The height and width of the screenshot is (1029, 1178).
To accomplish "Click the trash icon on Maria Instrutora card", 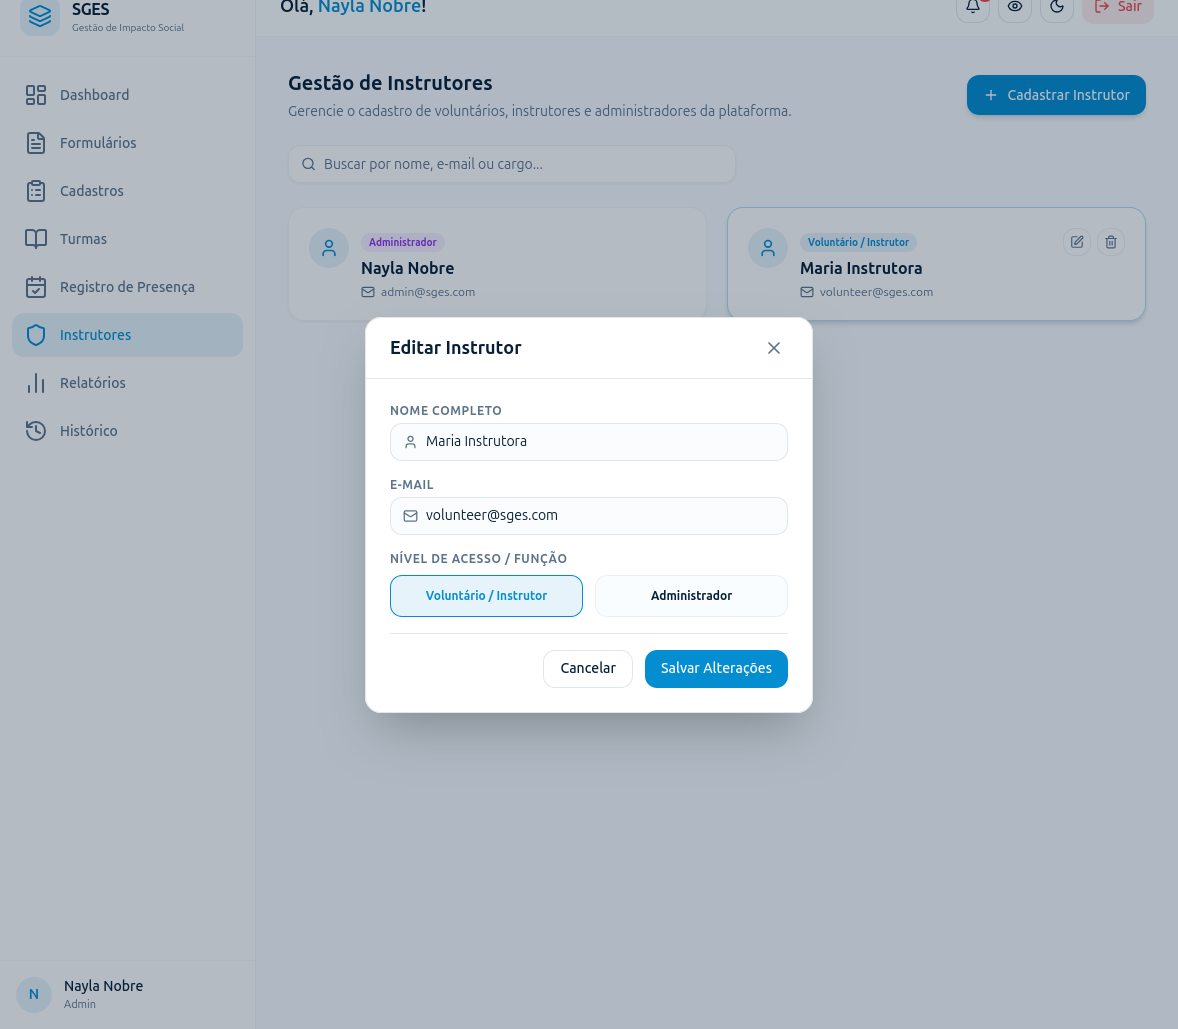I will tap(1110, 242).
